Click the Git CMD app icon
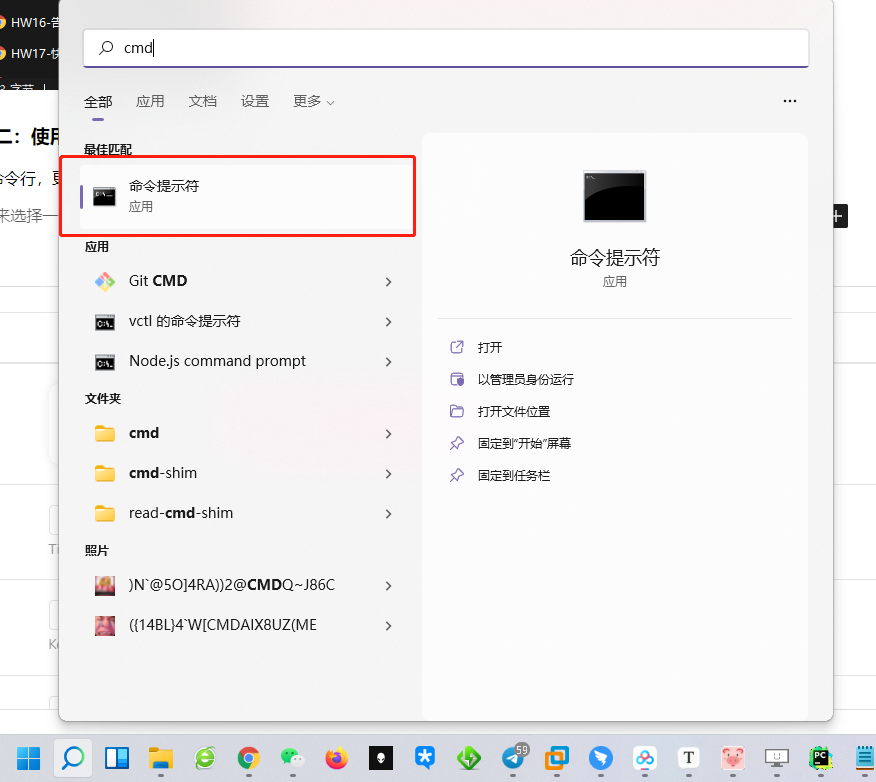The image size is (876, 782). coord(105,282)
